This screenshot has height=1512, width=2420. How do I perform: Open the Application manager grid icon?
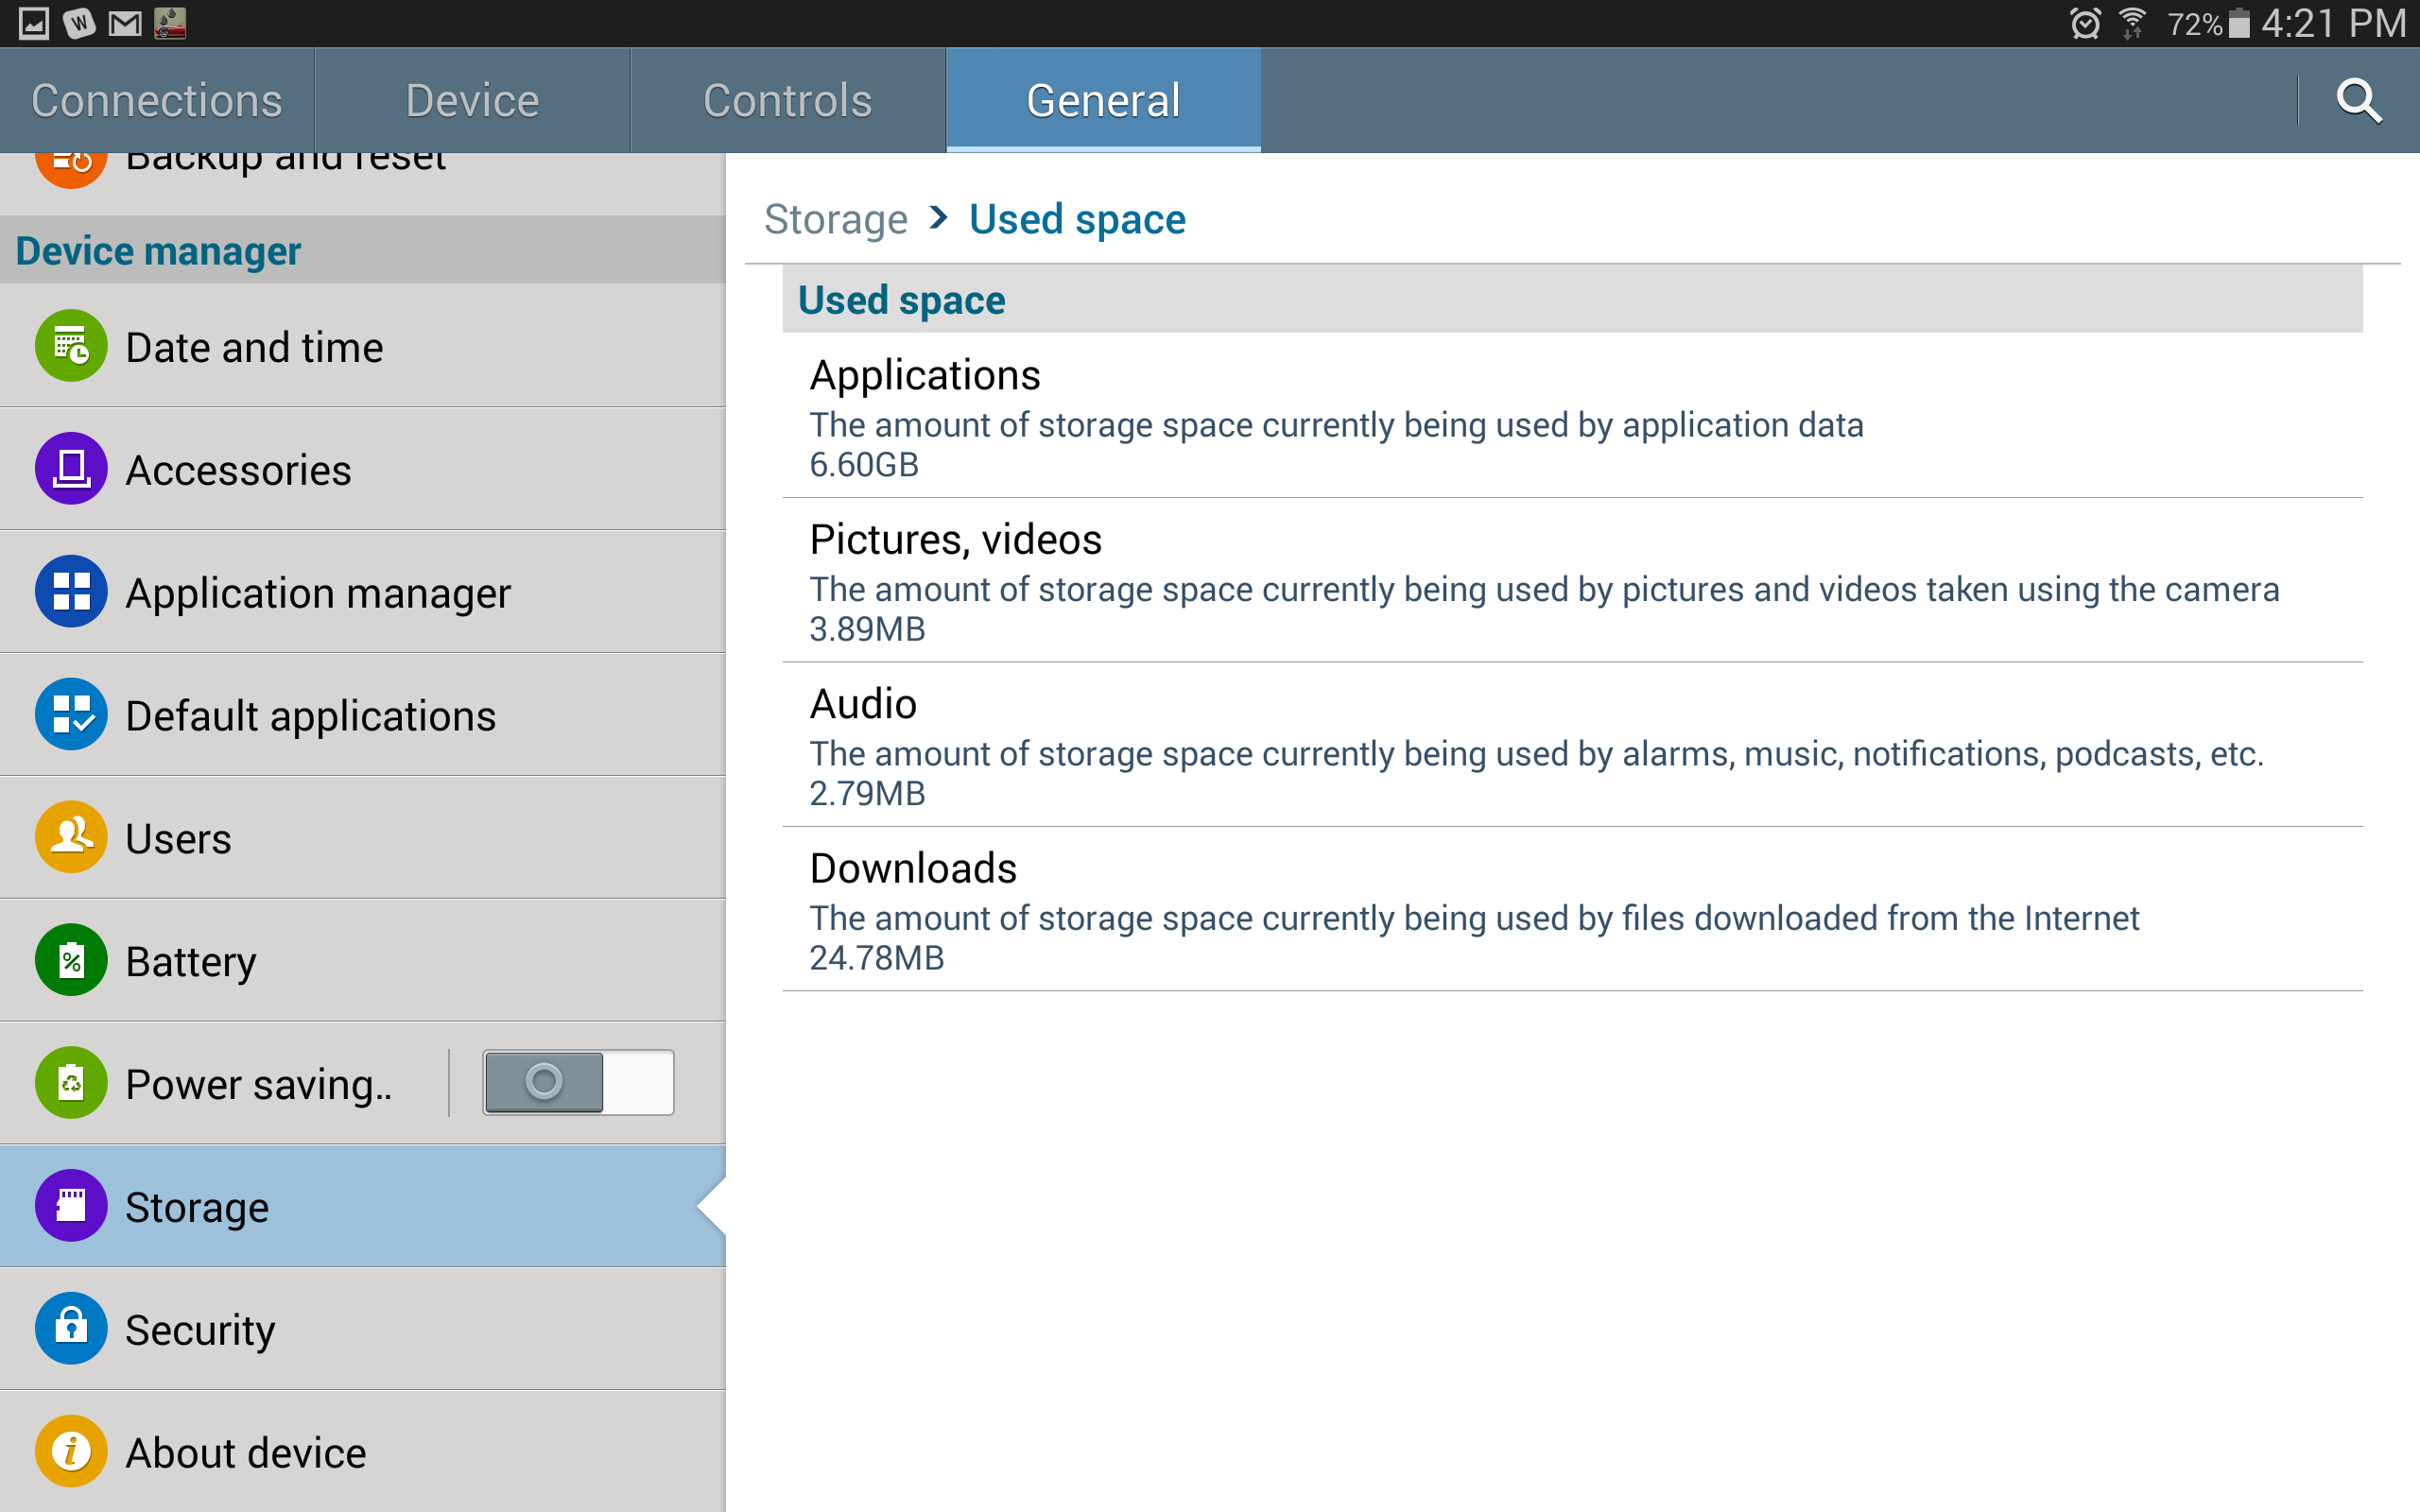click(x=71, y=592)
